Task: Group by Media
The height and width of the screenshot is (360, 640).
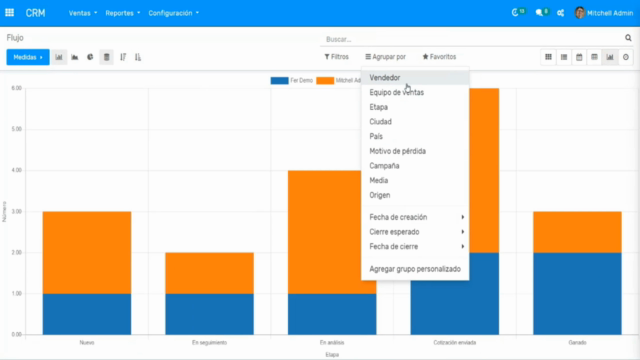Action: coord(415,180)
